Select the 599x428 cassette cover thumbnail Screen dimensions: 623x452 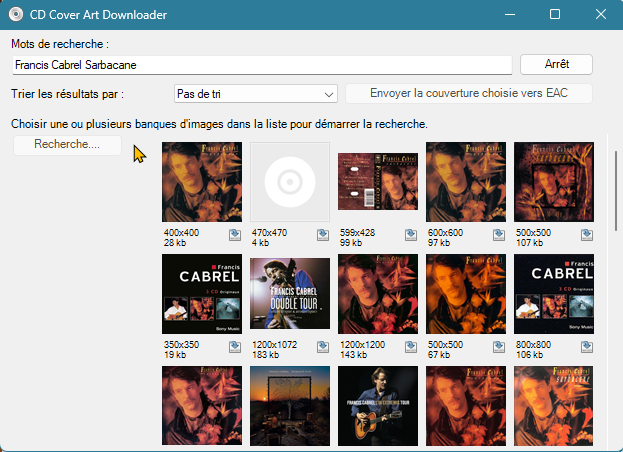378,182
